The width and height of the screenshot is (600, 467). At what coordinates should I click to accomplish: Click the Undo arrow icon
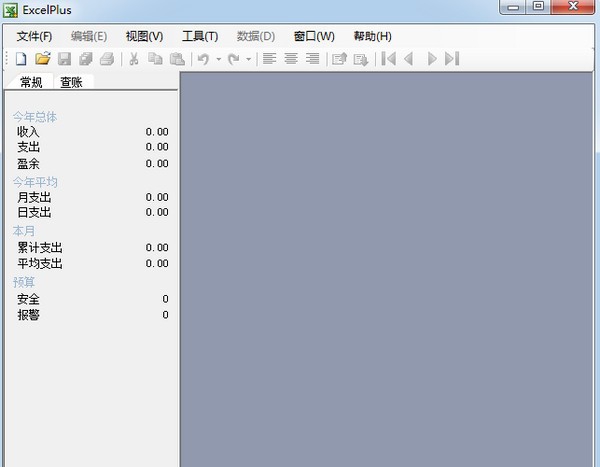203,59
